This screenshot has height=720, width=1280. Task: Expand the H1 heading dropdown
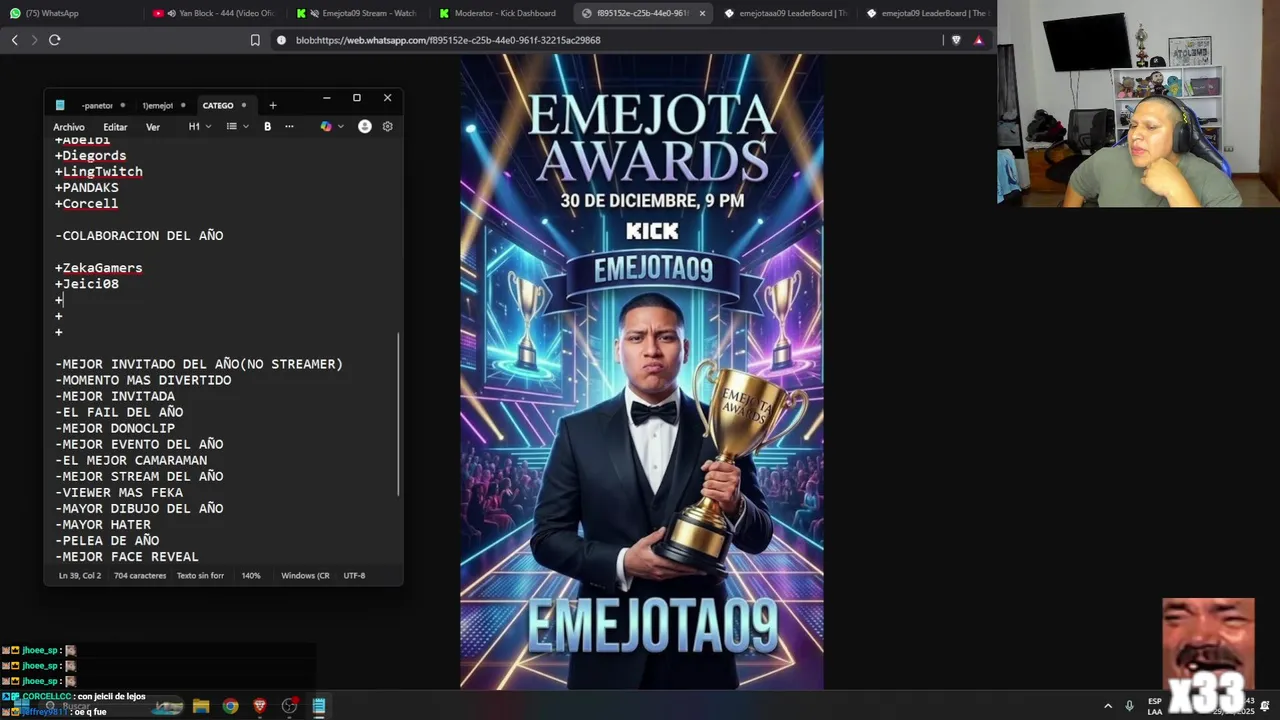pyautogui.click(x=200, y=127)
